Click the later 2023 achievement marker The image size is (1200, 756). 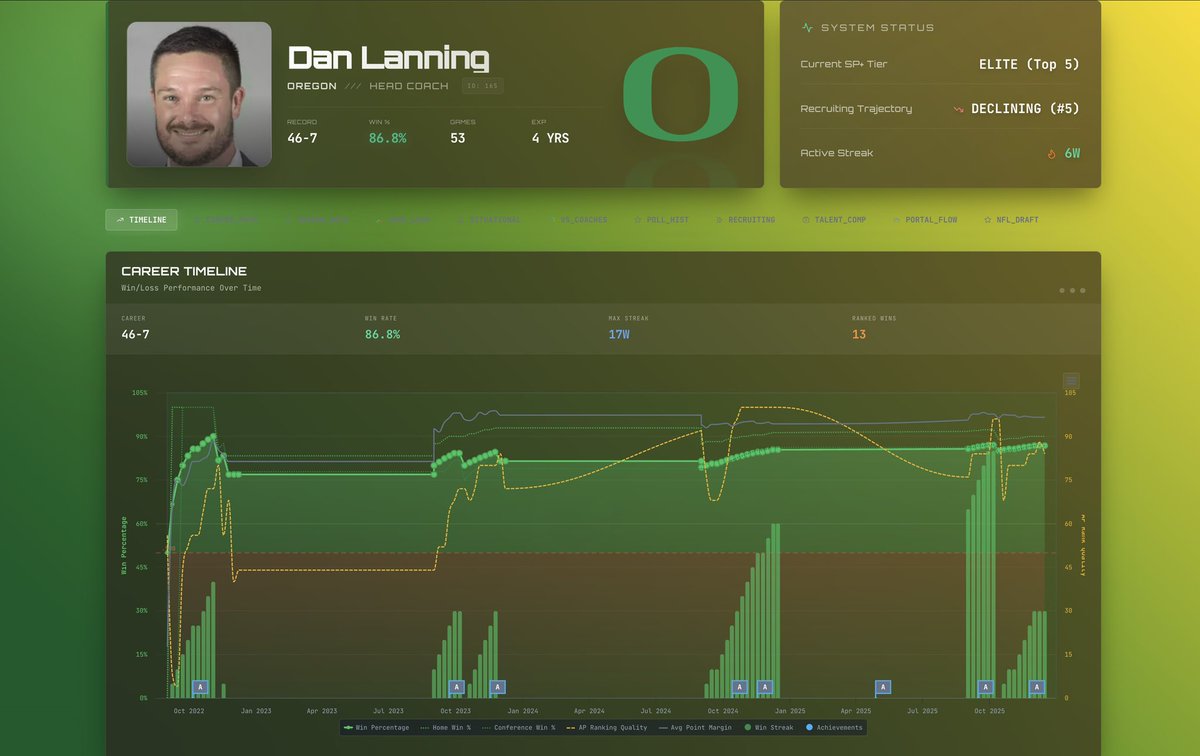click(x=498, y=687)
